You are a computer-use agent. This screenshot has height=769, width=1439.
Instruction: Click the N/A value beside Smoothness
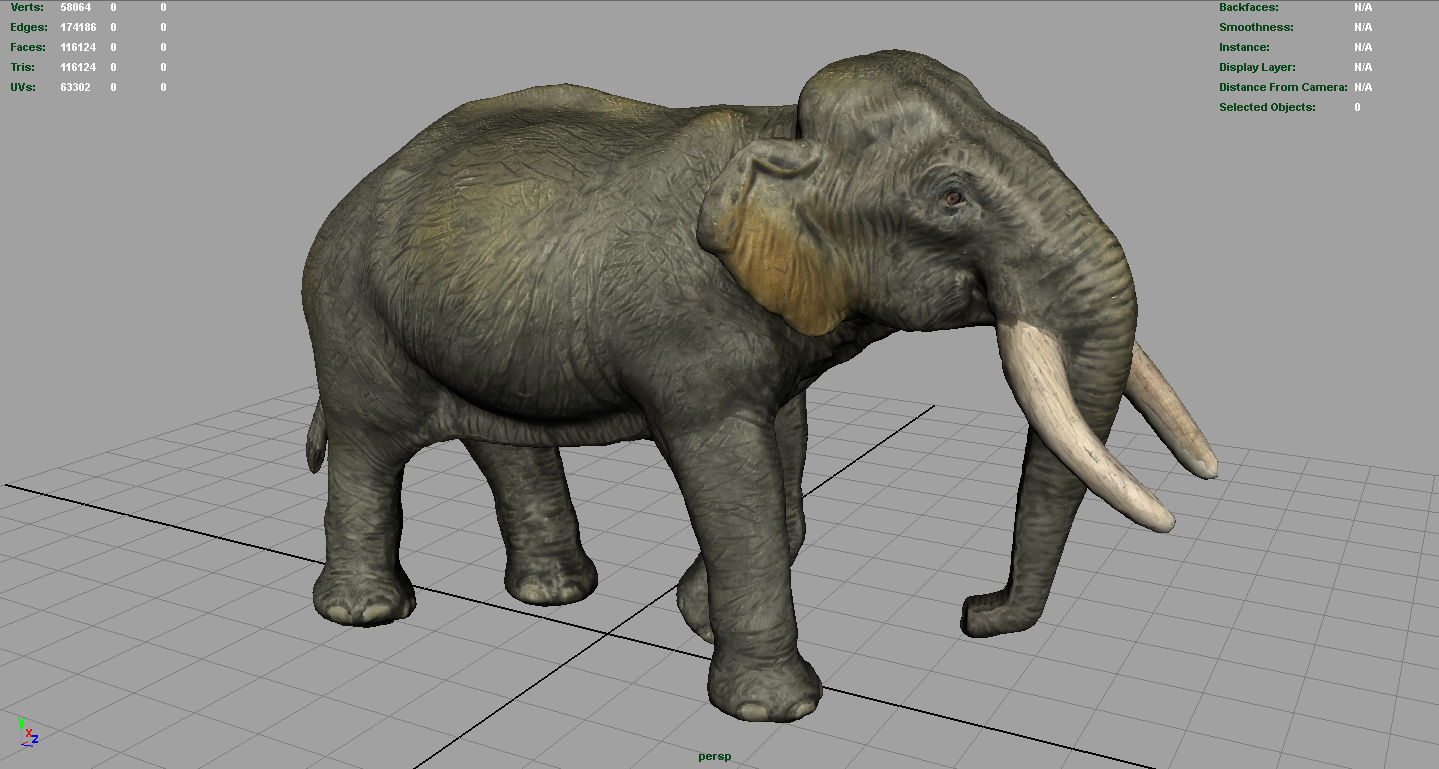1363,27
